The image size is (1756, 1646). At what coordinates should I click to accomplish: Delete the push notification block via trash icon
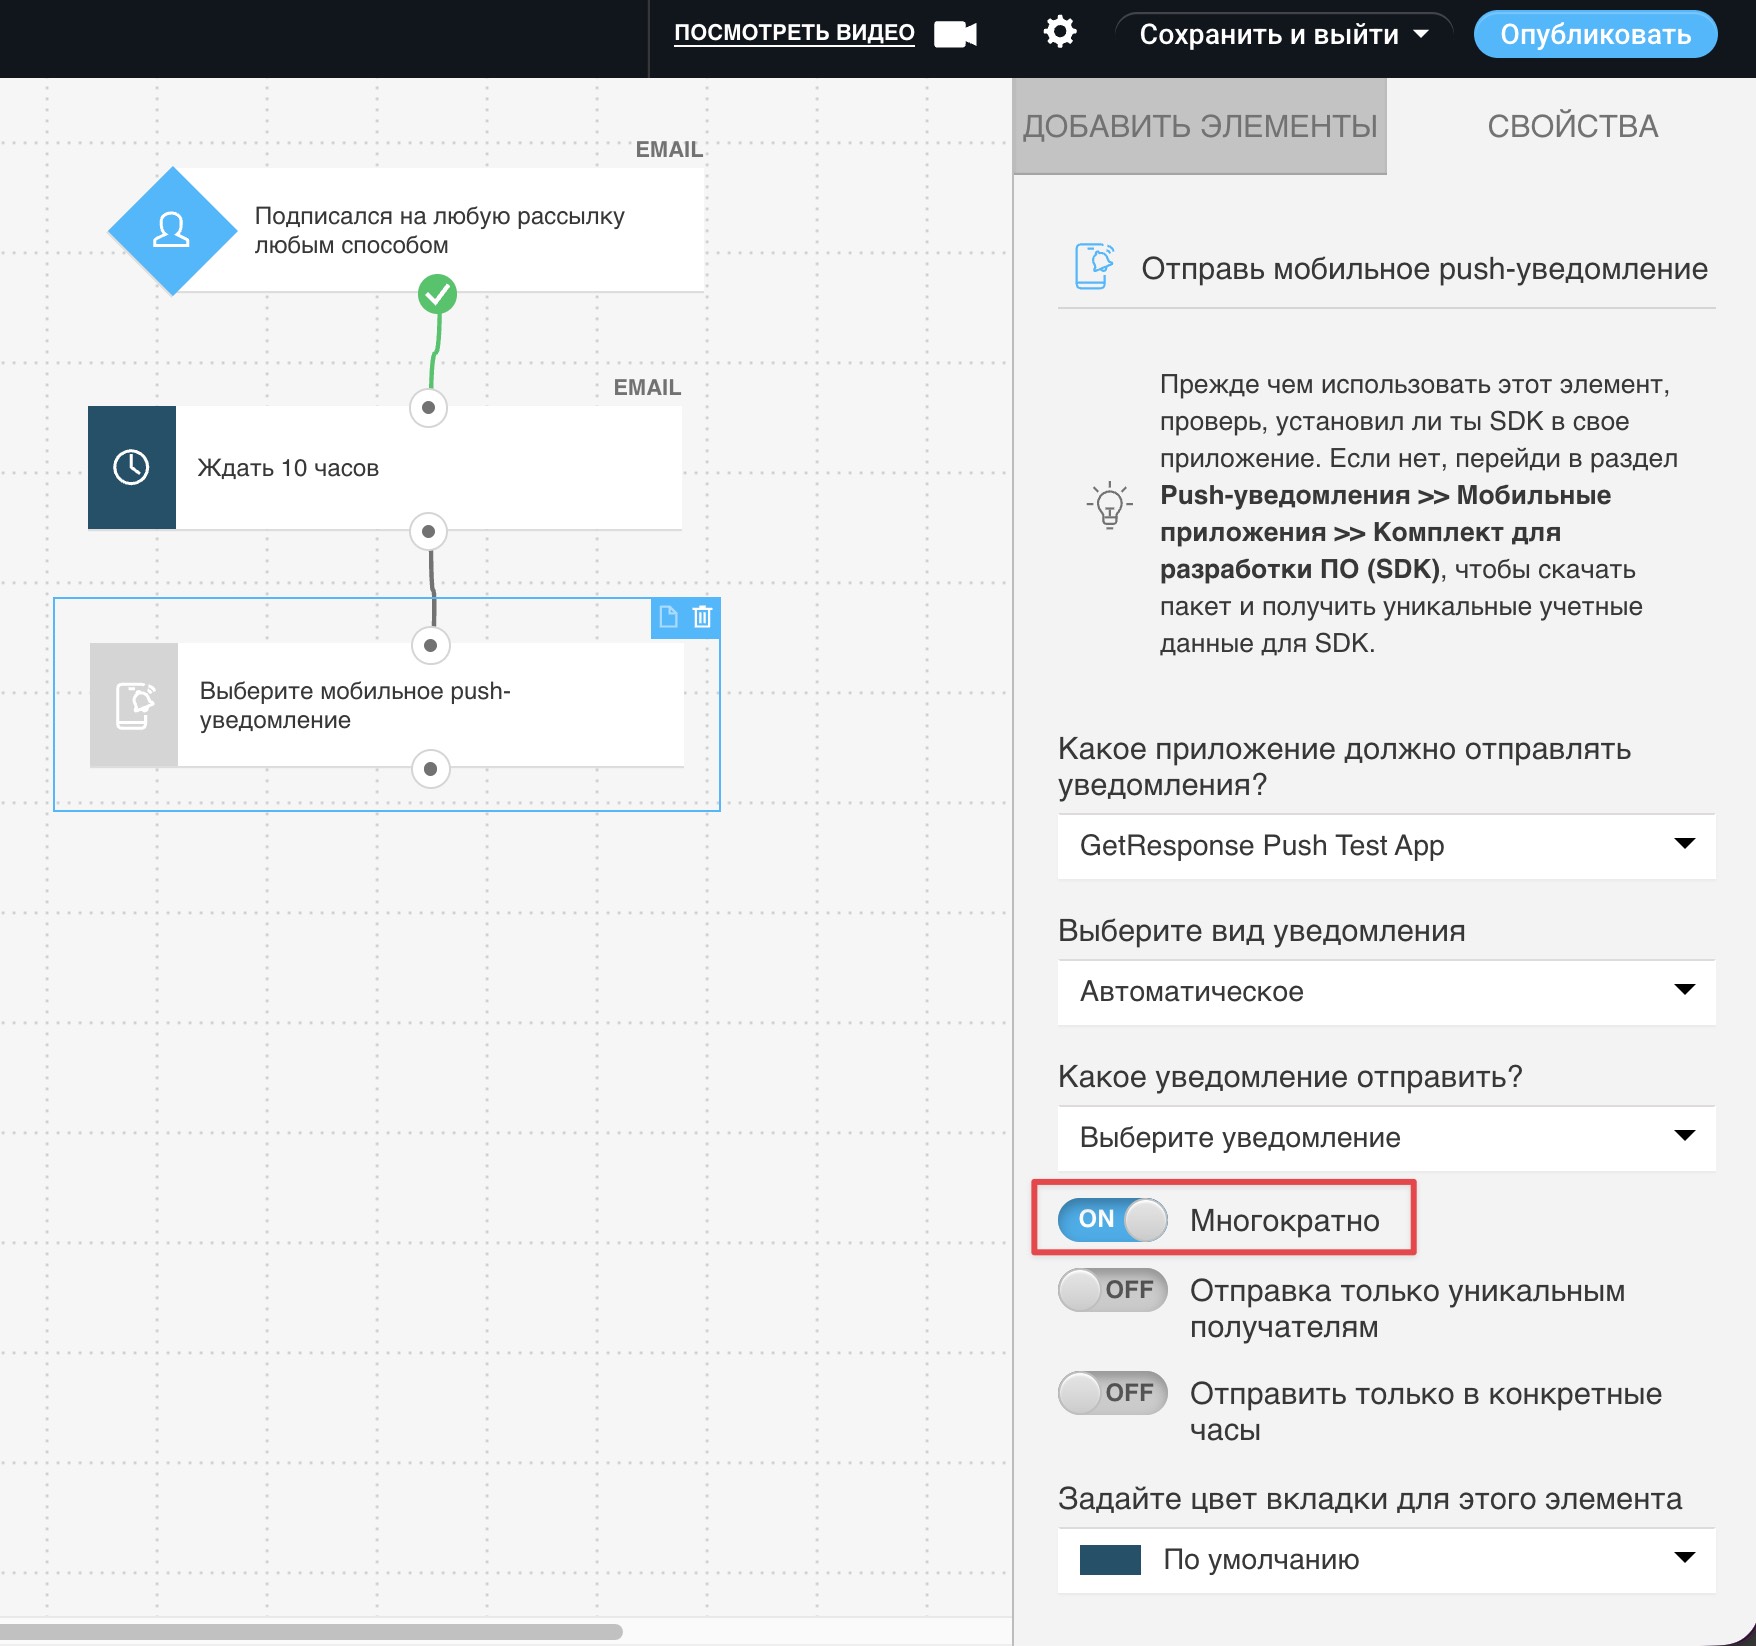click(x=703, y=617)
